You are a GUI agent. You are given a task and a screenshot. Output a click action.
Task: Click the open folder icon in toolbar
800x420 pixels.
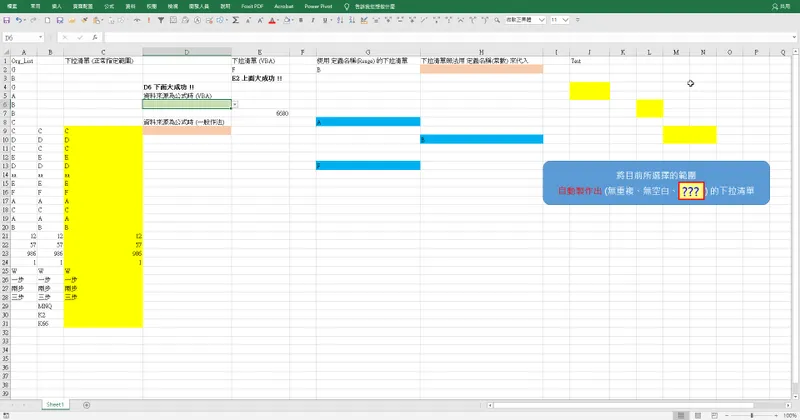click(x=72, y=20)
